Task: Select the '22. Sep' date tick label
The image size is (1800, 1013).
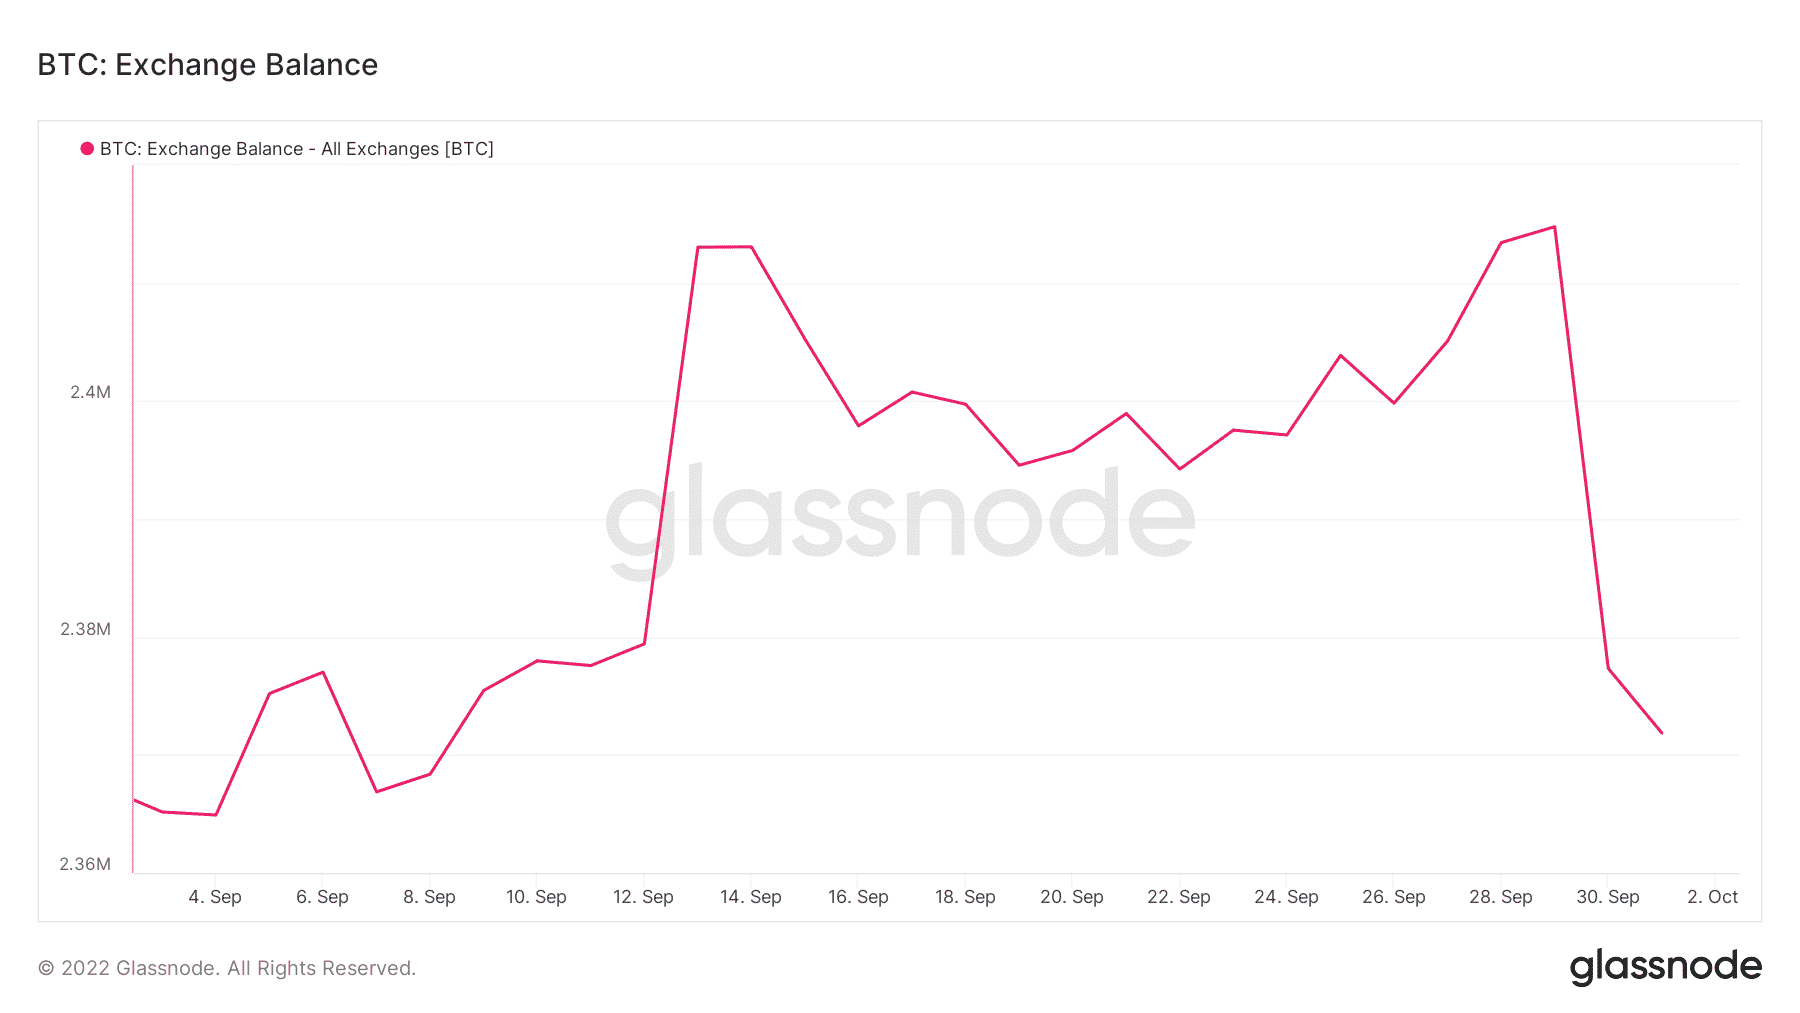Action: [1179, 897]
